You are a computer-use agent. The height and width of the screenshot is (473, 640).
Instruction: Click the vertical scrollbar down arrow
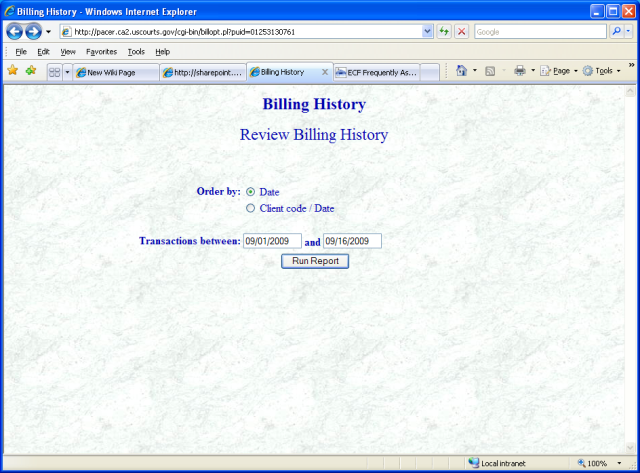coord(630,448)
